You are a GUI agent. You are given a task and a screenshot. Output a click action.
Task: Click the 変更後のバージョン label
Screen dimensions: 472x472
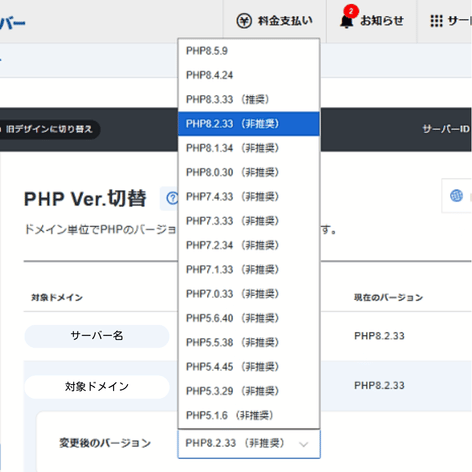tap(105, 443)
